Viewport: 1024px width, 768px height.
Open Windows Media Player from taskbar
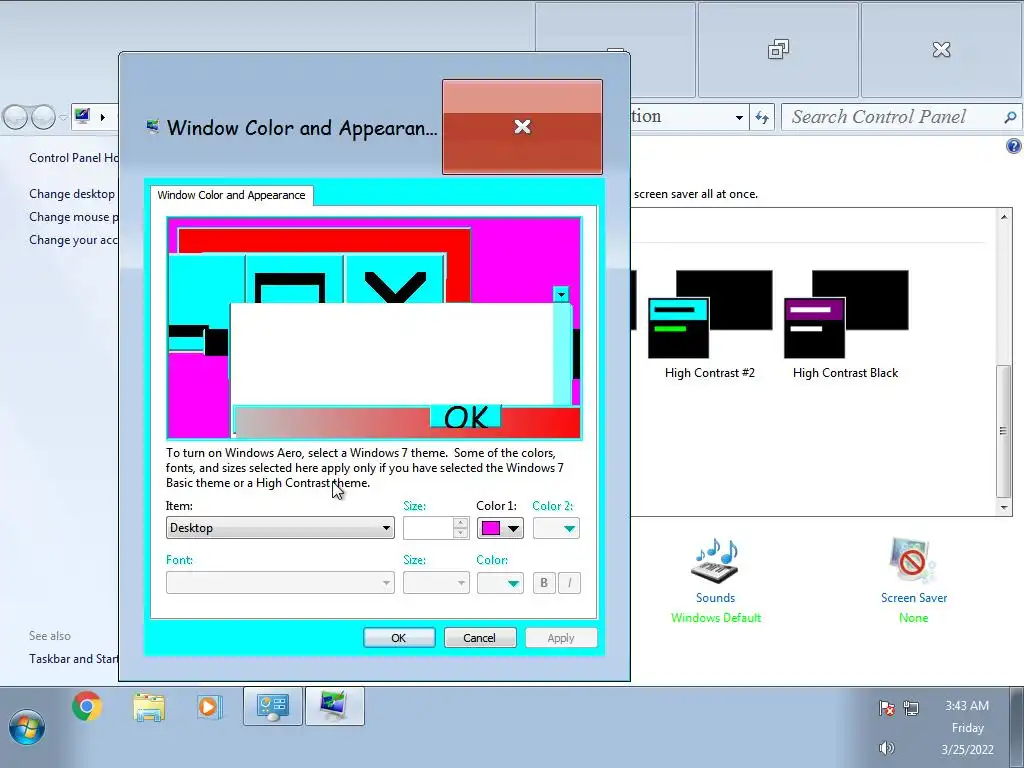tap(208, 707)
